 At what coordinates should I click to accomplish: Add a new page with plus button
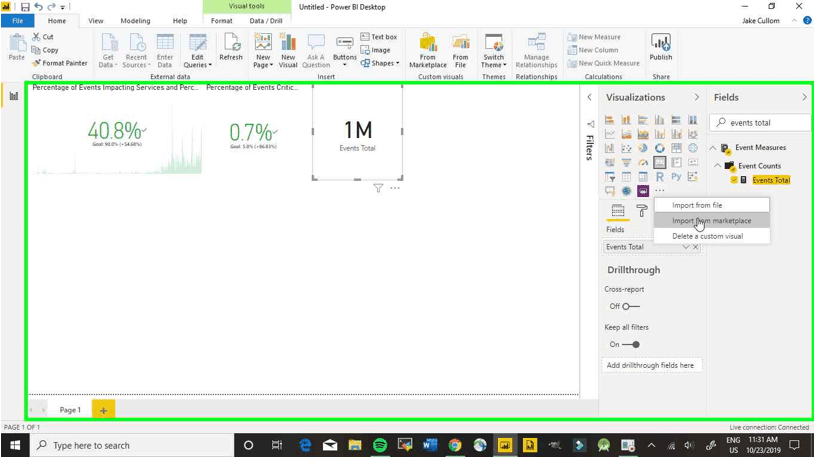(103, 410)
